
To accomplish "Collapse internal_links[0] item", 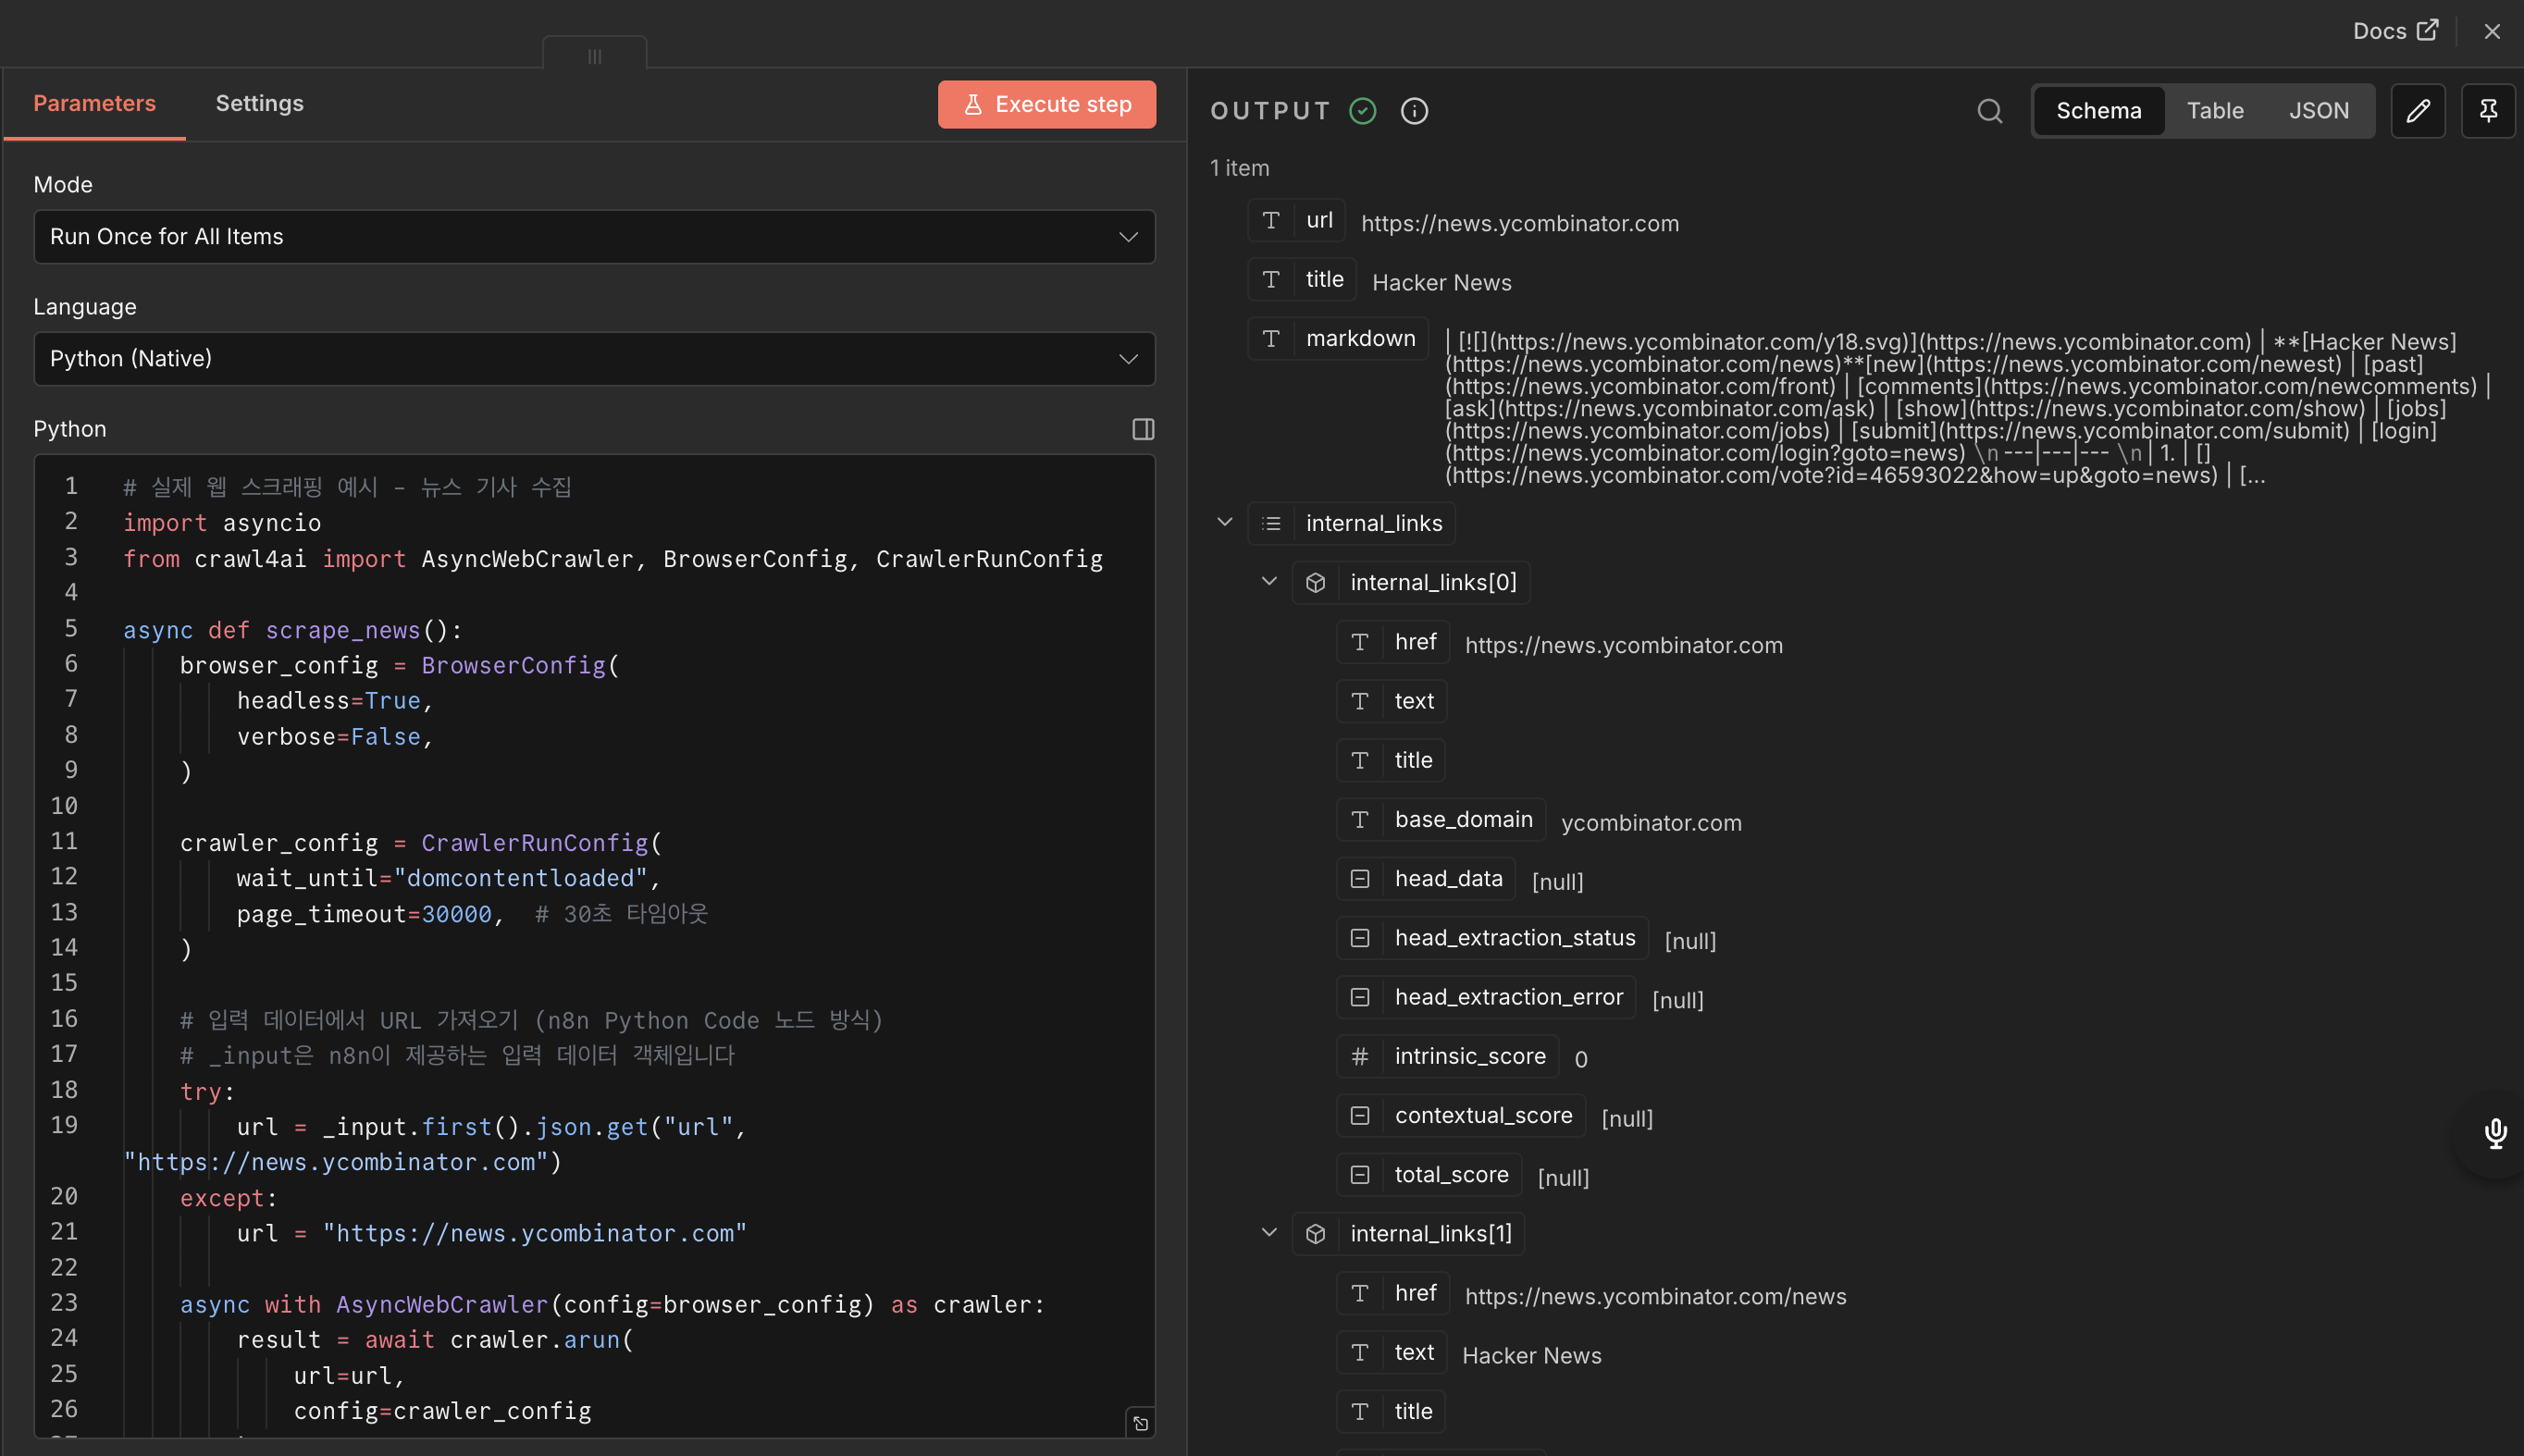I will pyautogui.click(x=1269, y=581).
